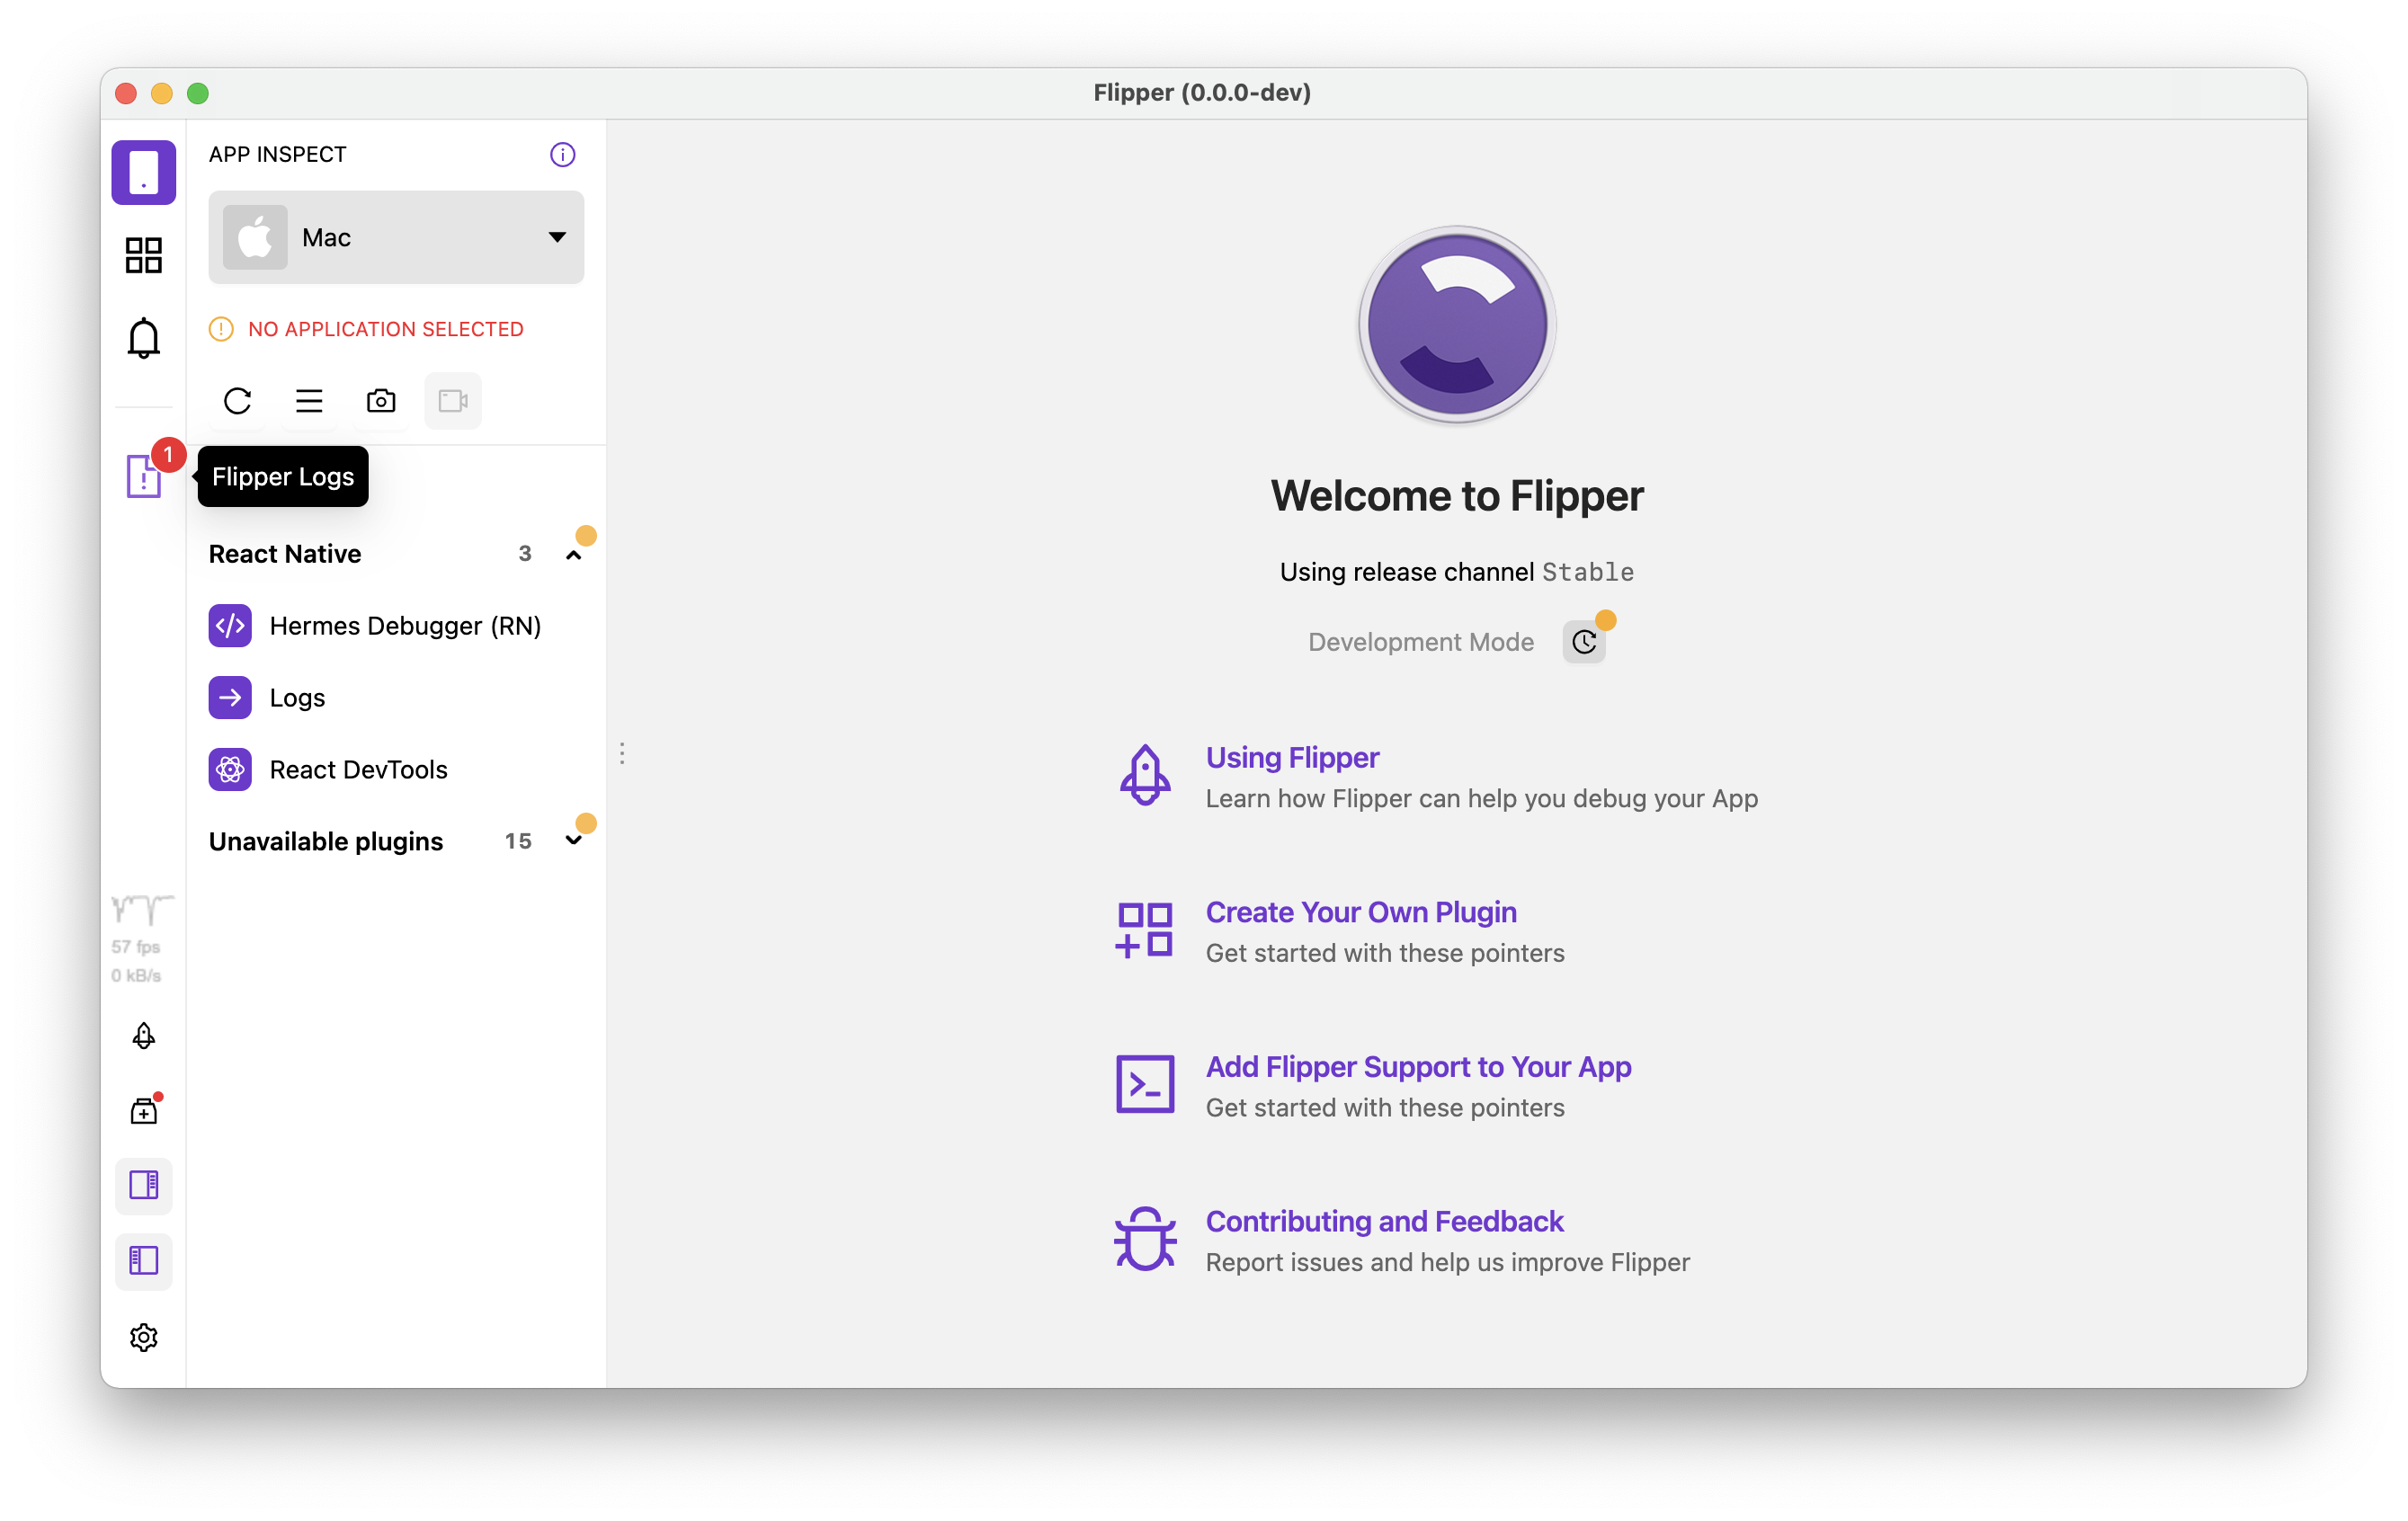This screenshot has width=2408, height=1521.
Task: Click the reload refresh icon
Action: tap(237, 401)
